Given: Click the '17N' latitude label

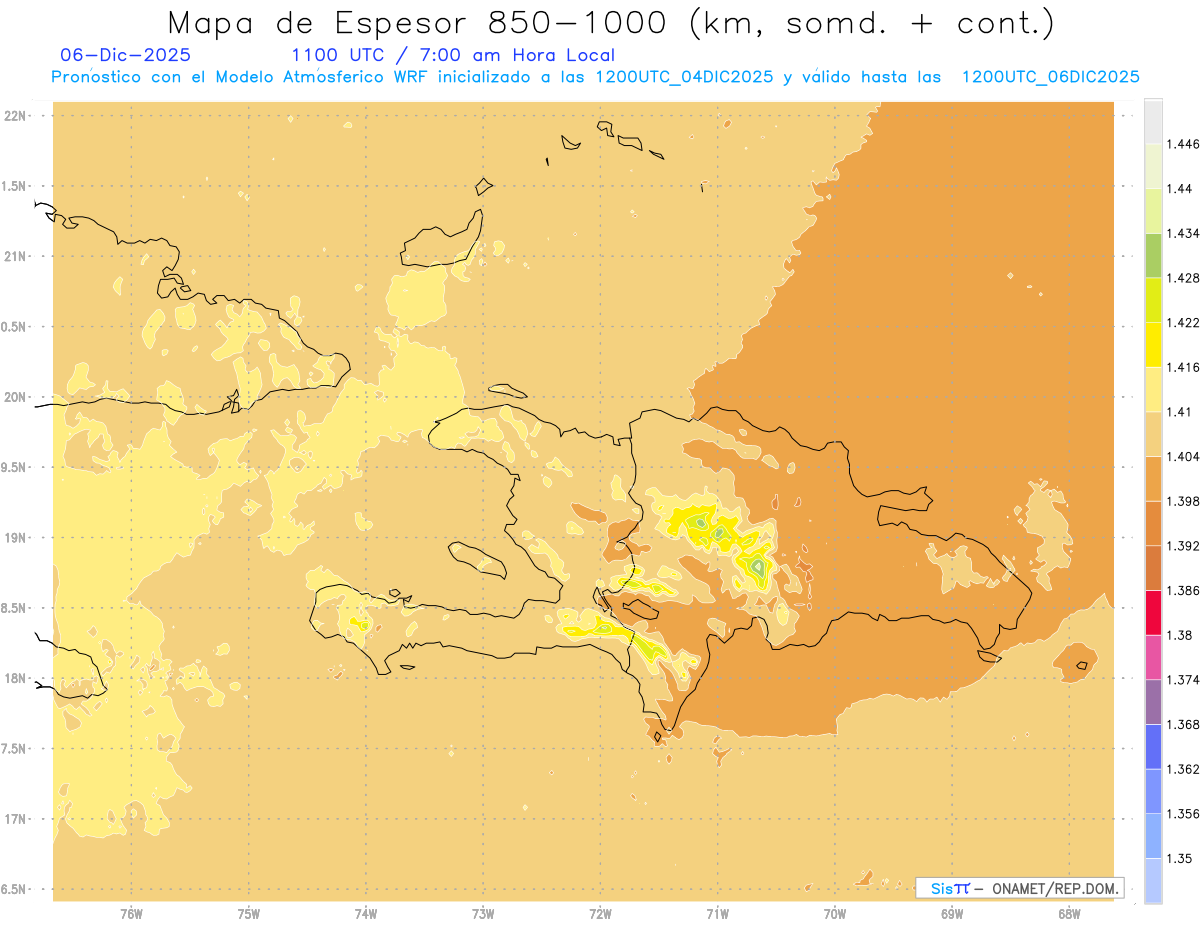Looking at the screenshot, I should click(16, 819).
